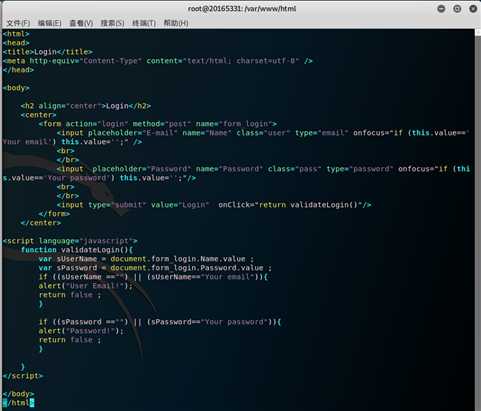Click the h2 align center Login line
The height and width of the screenshot is (411, 481).
point(86,106)
